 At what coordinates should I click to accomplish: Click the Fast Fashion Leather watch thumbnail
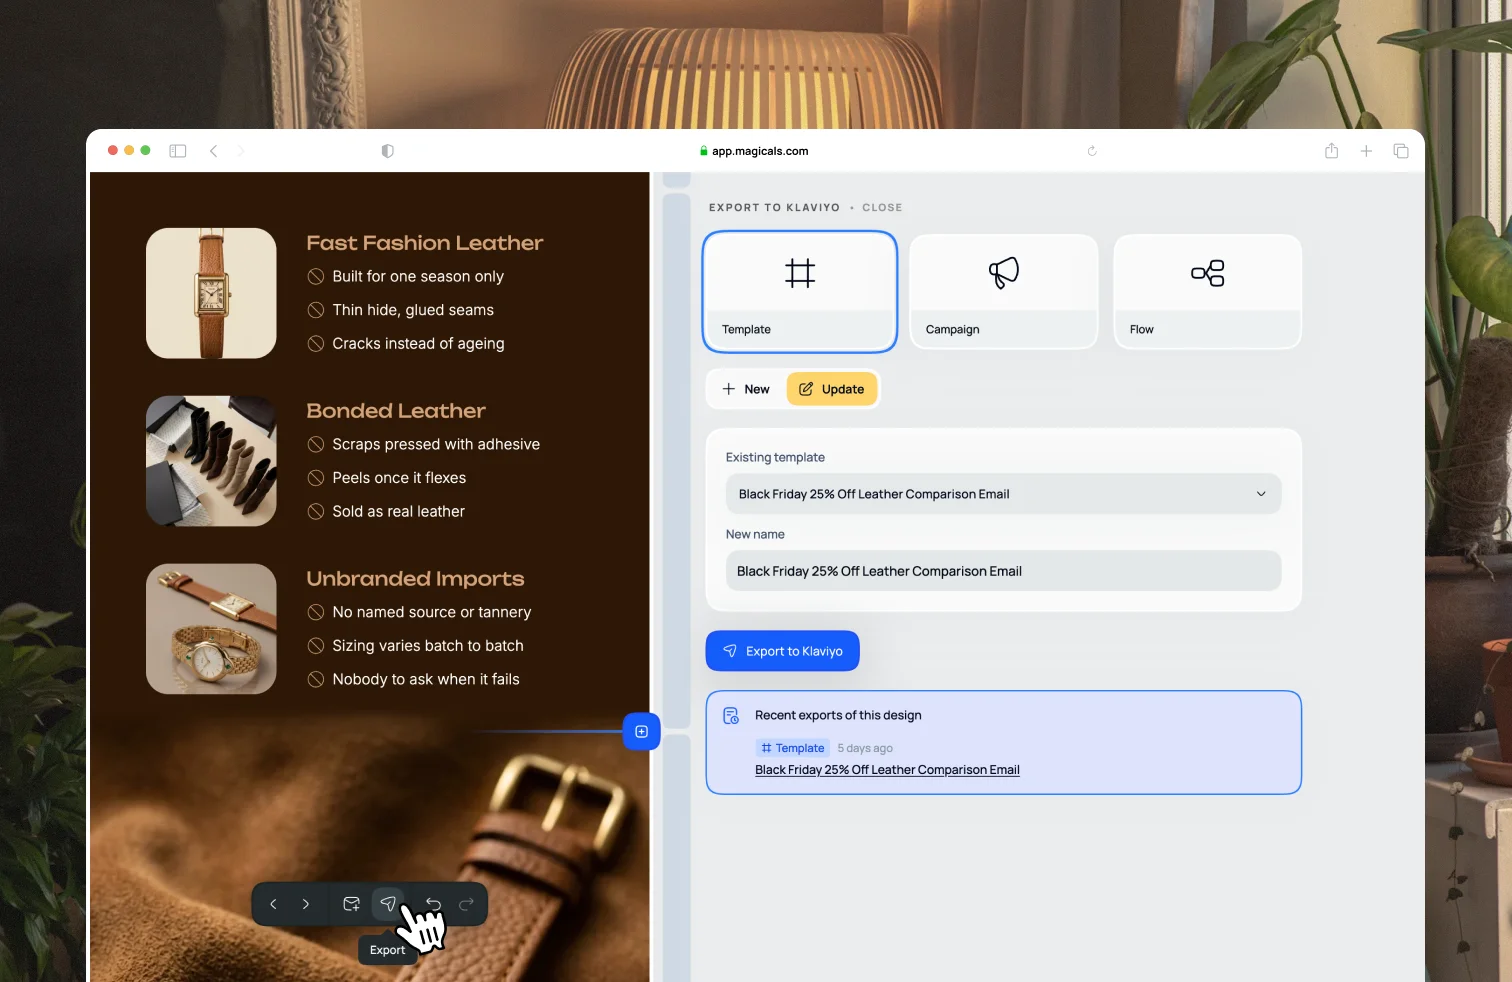pos(211,293)
